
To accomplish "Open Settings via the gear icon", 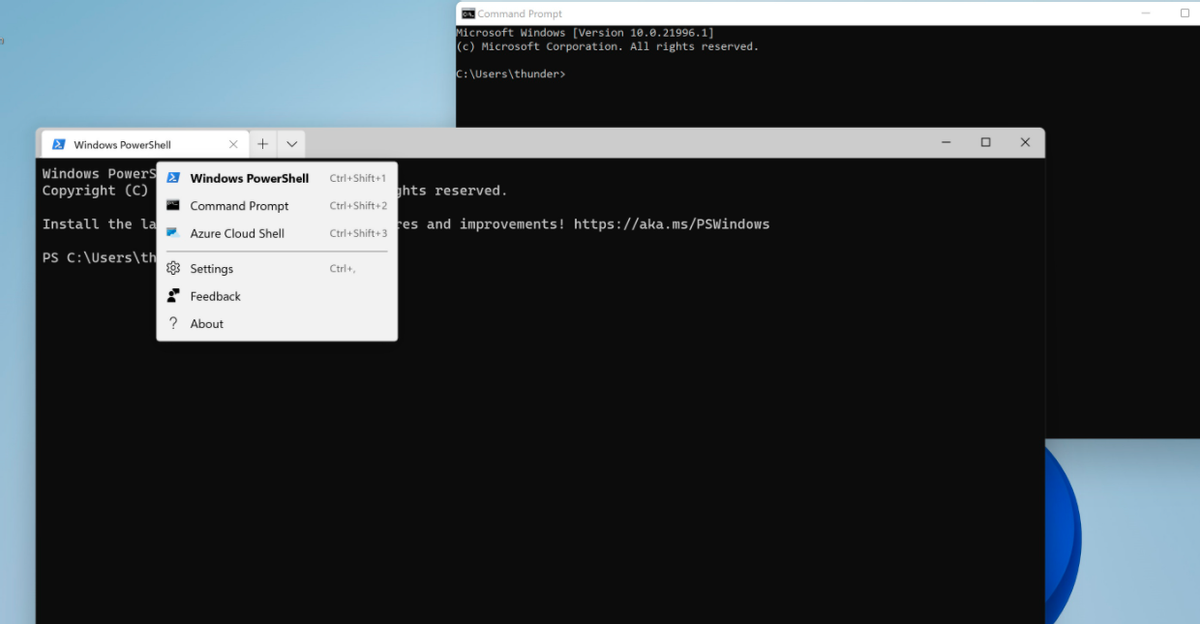I will (x=173, y=268).
